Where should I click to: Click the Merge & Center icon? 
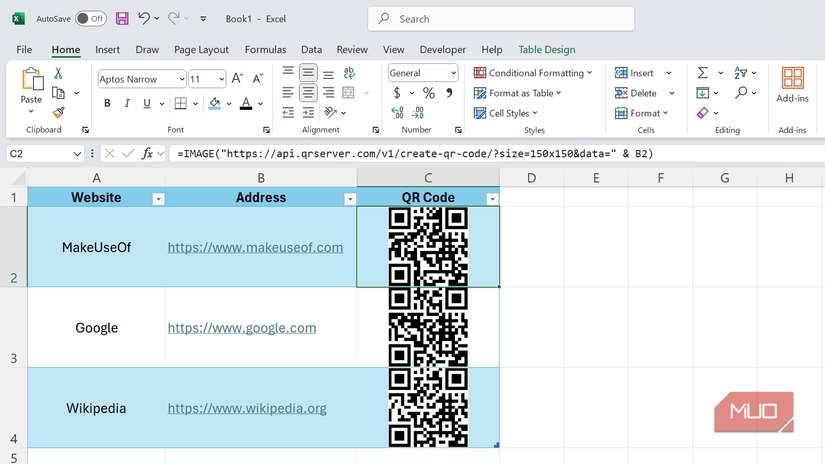coord(348,93)
